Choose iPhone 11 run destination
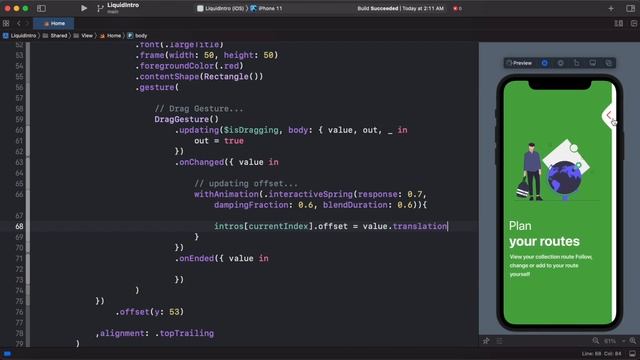640x360 pixels. (x=266, y=8)
